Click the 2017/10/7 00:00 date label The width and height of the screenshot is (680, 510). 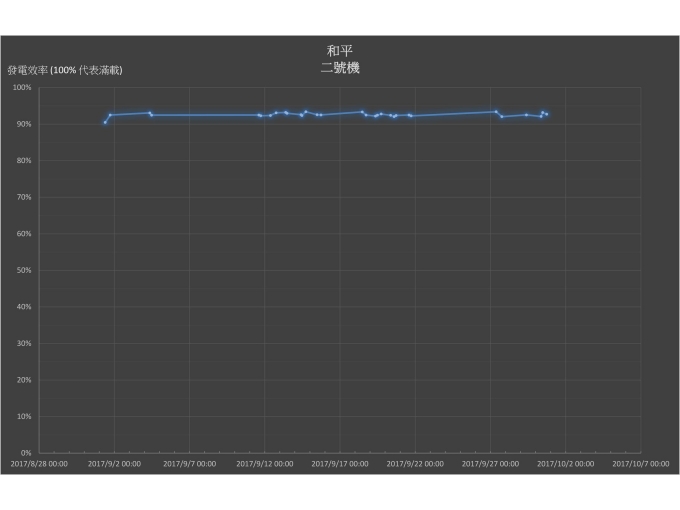tap(641, 464)
